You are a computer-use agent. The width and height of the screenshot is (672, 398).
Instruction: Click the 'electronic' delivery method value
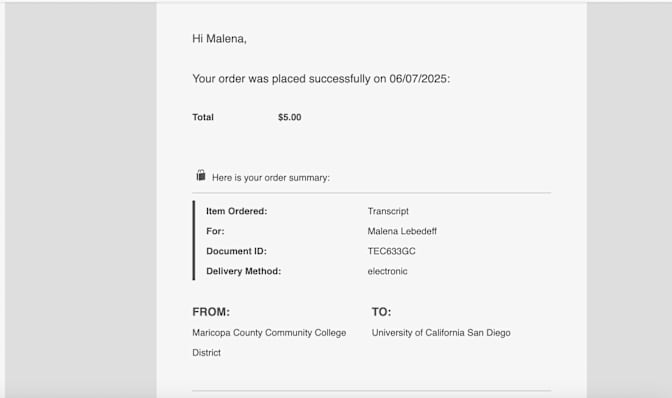(x=387, y=271)
